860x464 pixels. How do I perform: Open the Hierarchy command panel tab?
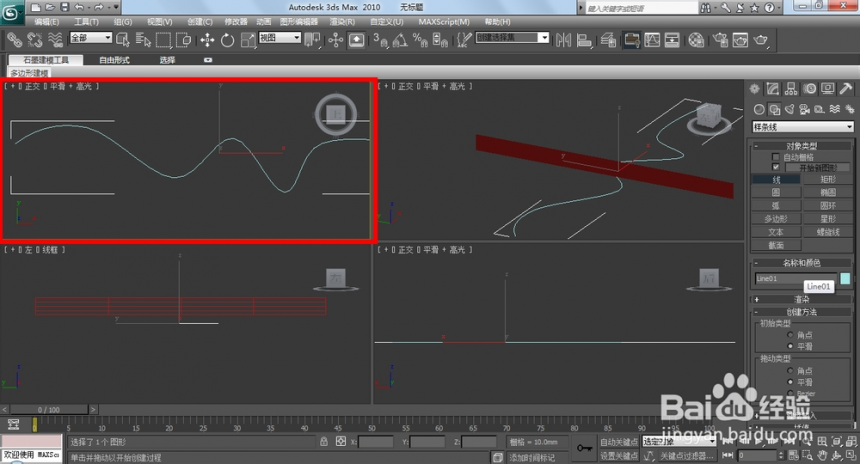pyautogui.click(x=791, y=89)
